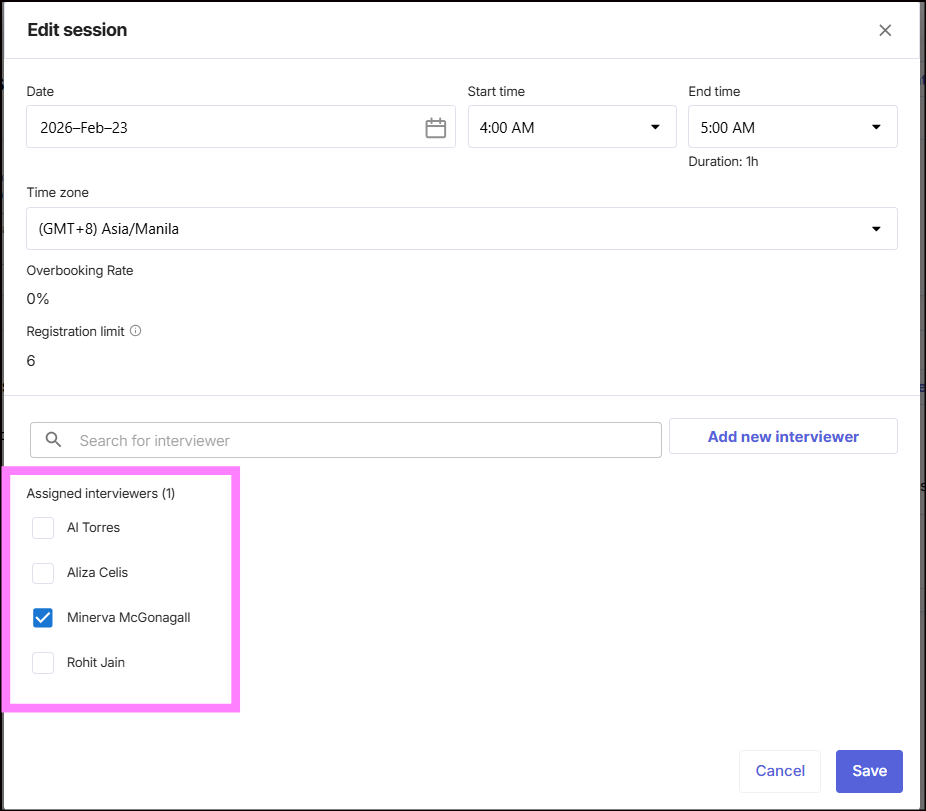Screen dimensions: 926x811
Task: Click the Registration limit info icon
Action: (135, 331)
